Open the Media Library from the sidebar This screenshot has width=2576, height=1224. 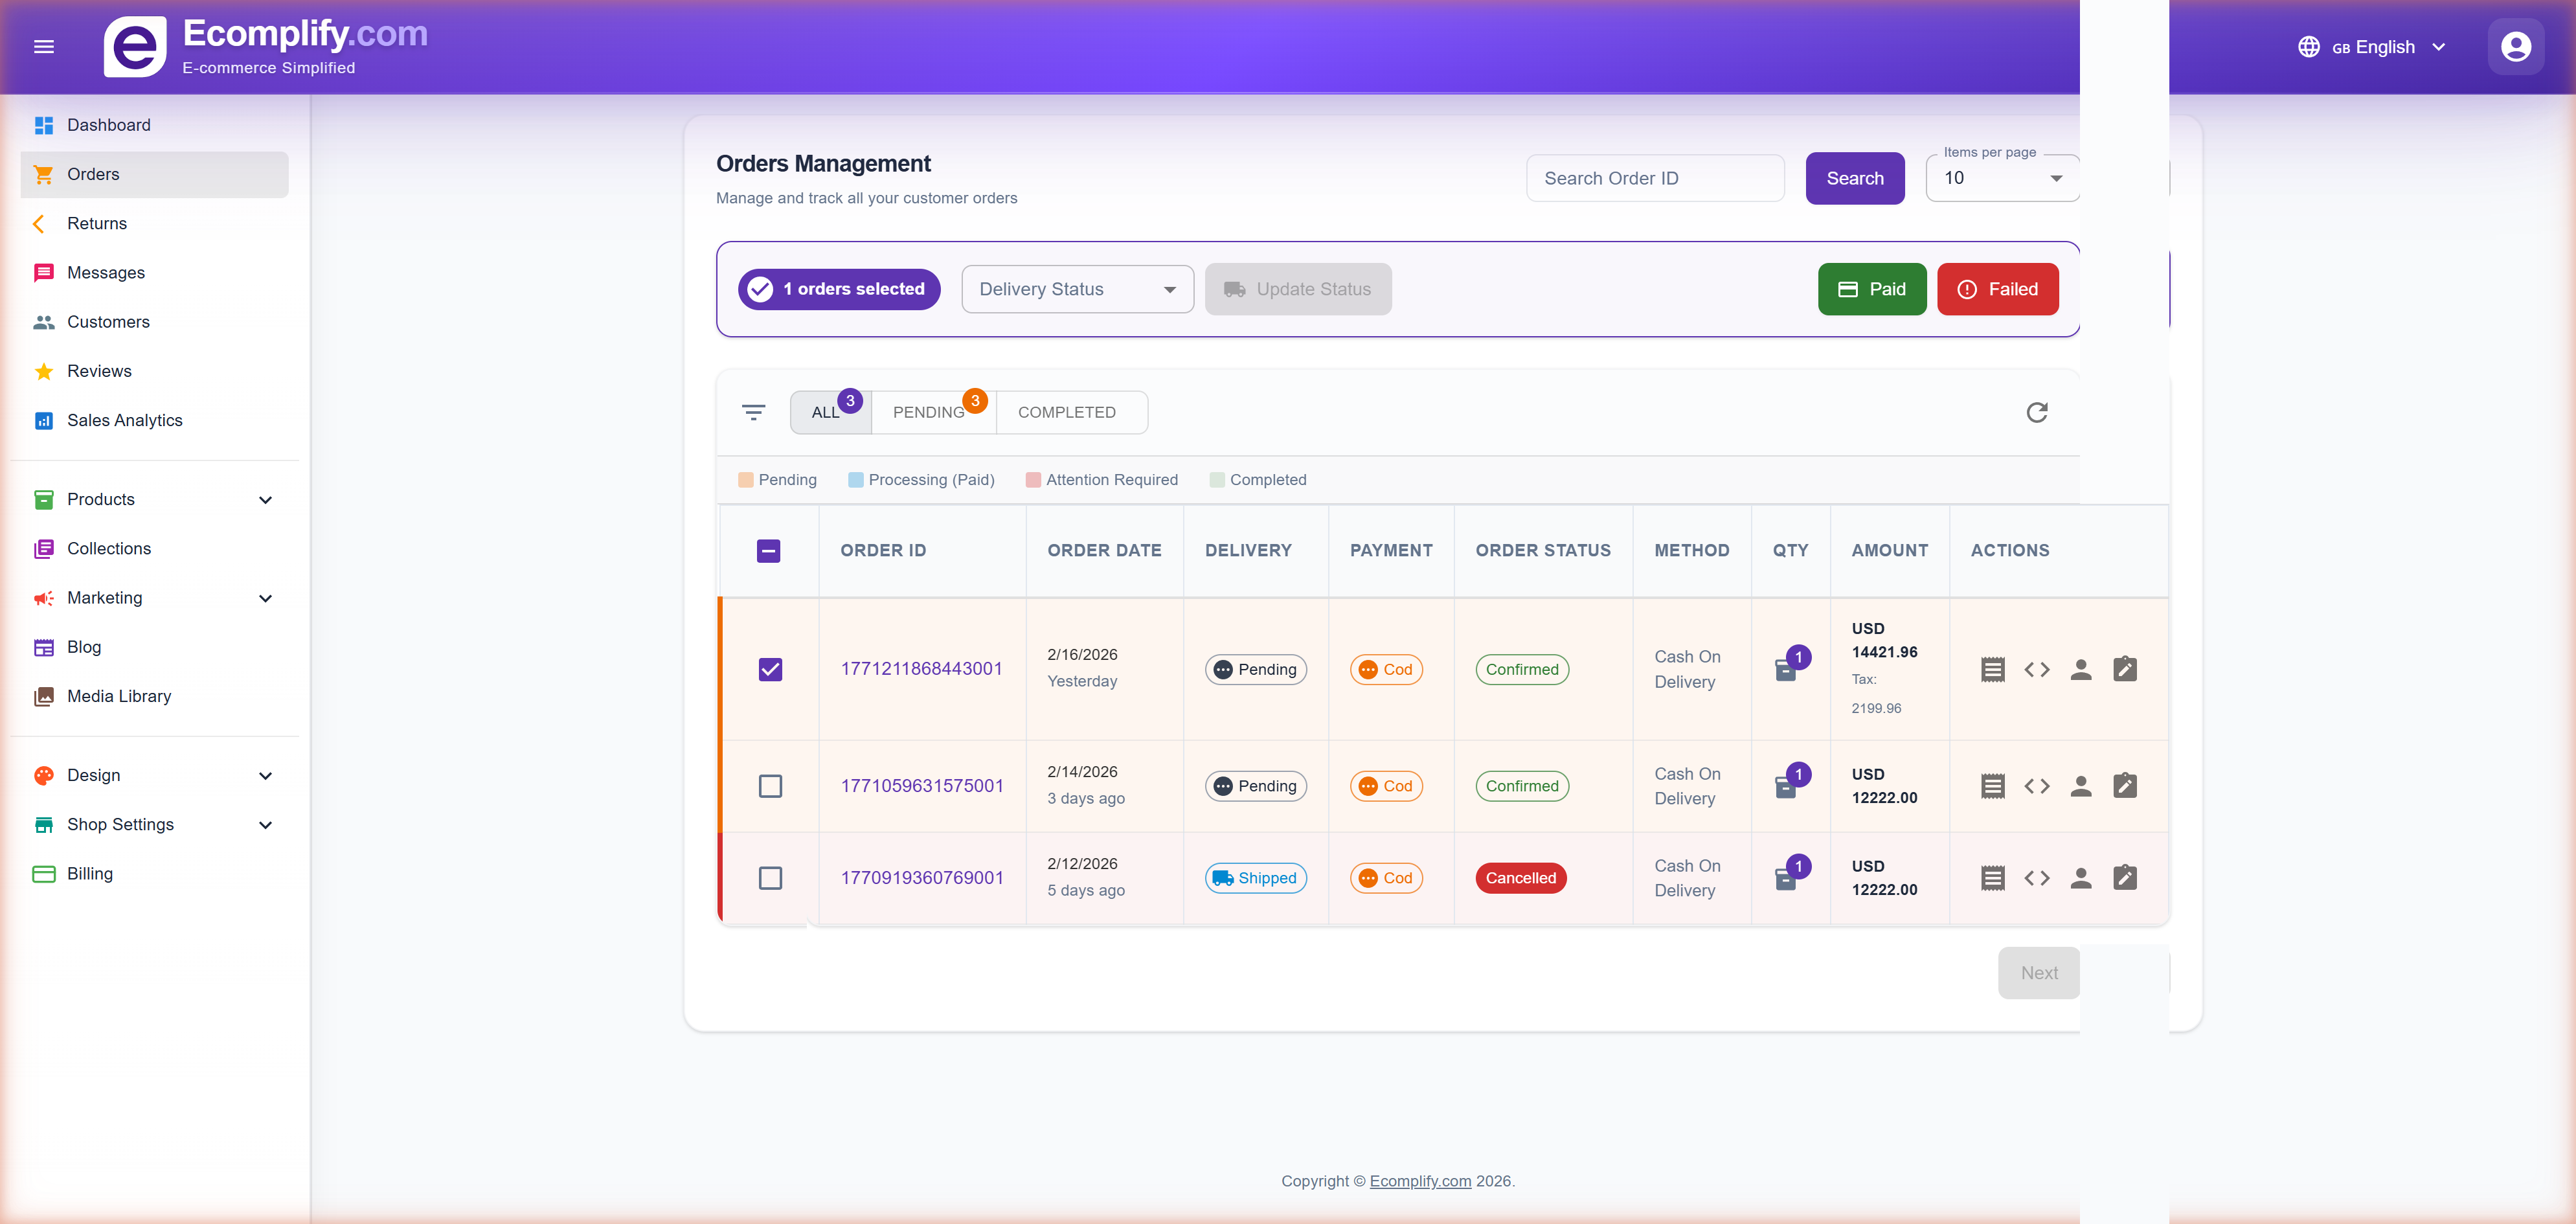coord(119,696)
